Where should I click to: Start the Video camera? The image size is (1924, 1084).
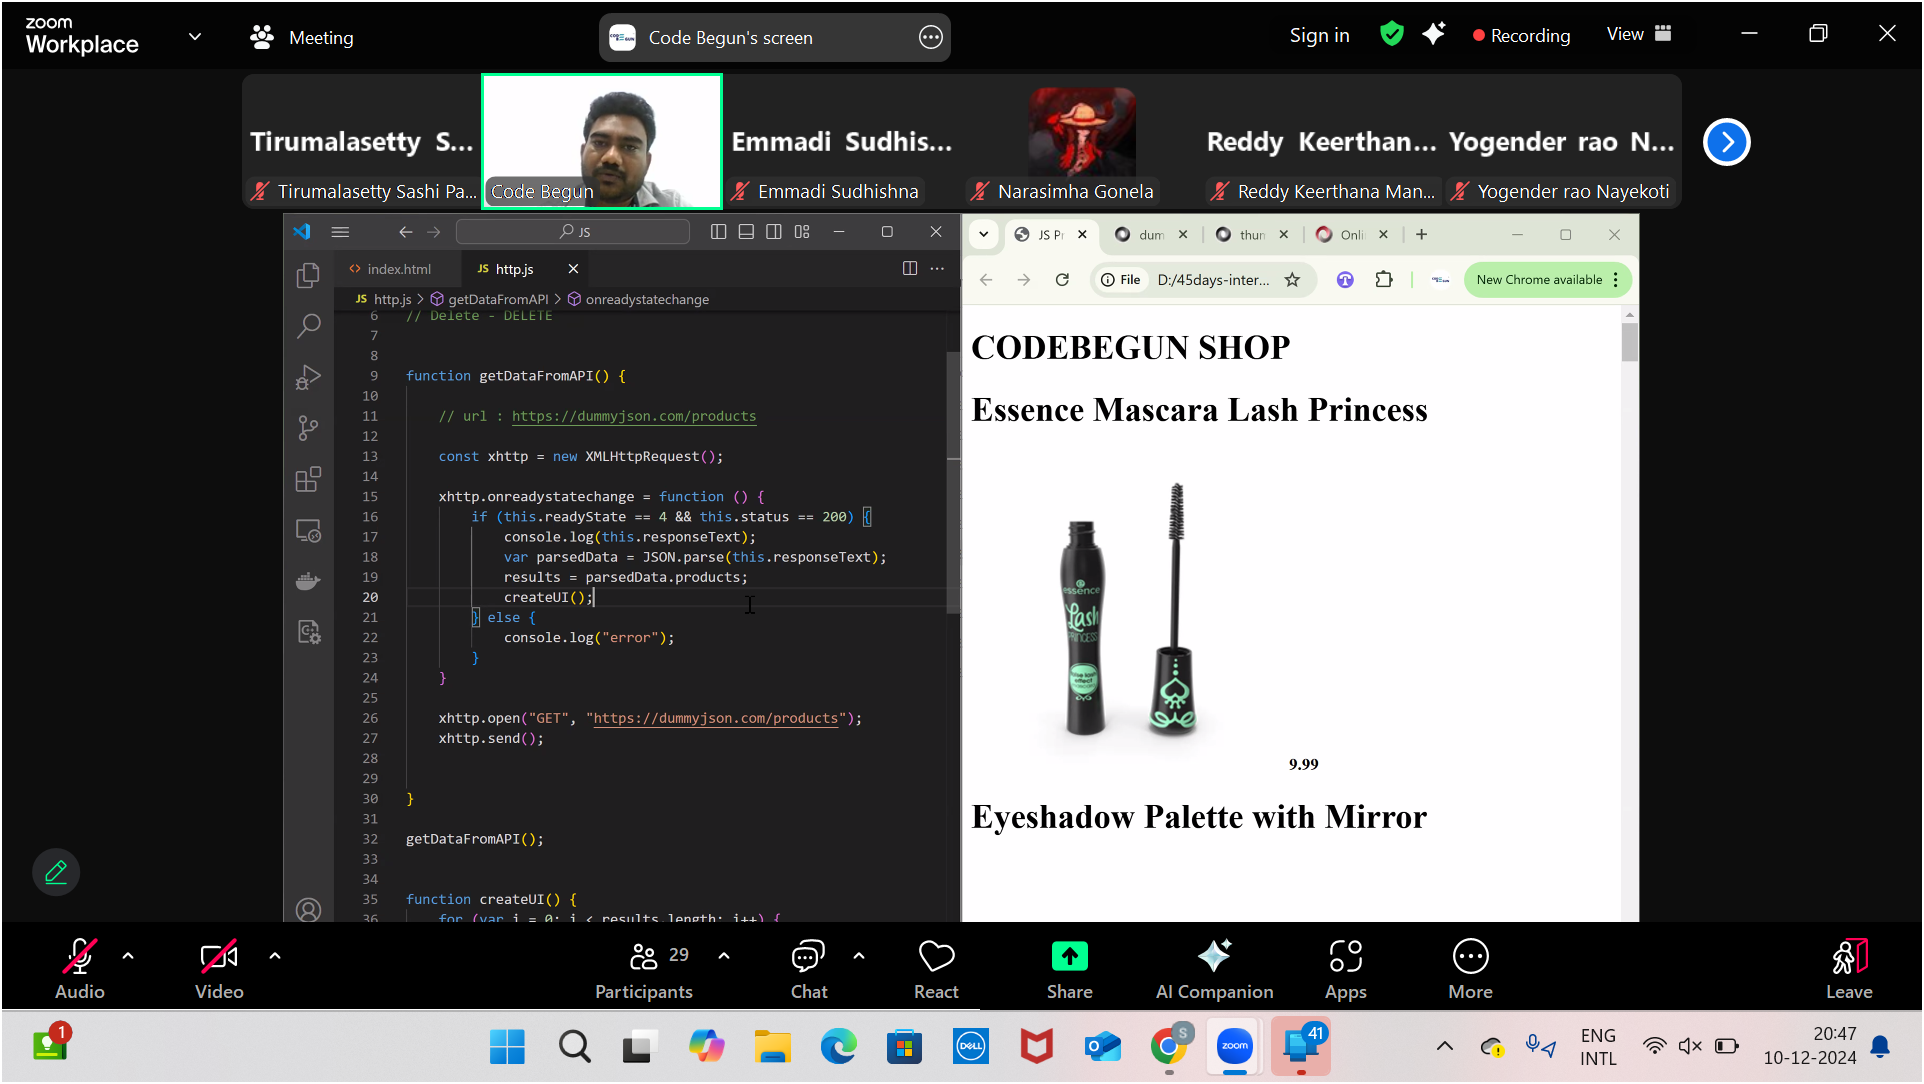pyautogui.click(x=219, y=968)
